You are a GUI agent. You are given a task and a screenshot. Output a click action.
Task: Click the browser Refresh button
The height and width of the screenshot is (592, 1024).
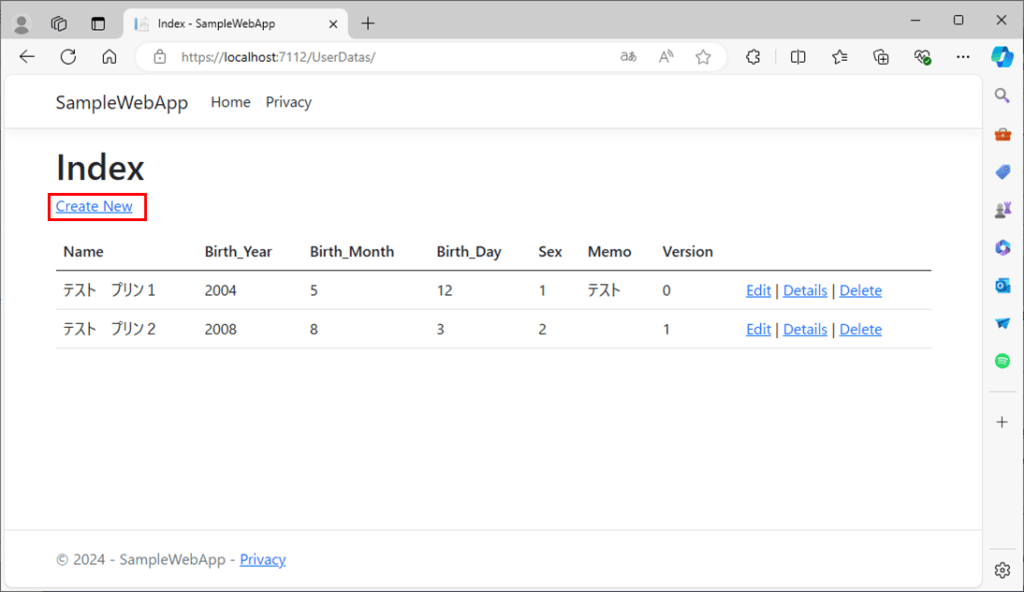pos(68,57)
